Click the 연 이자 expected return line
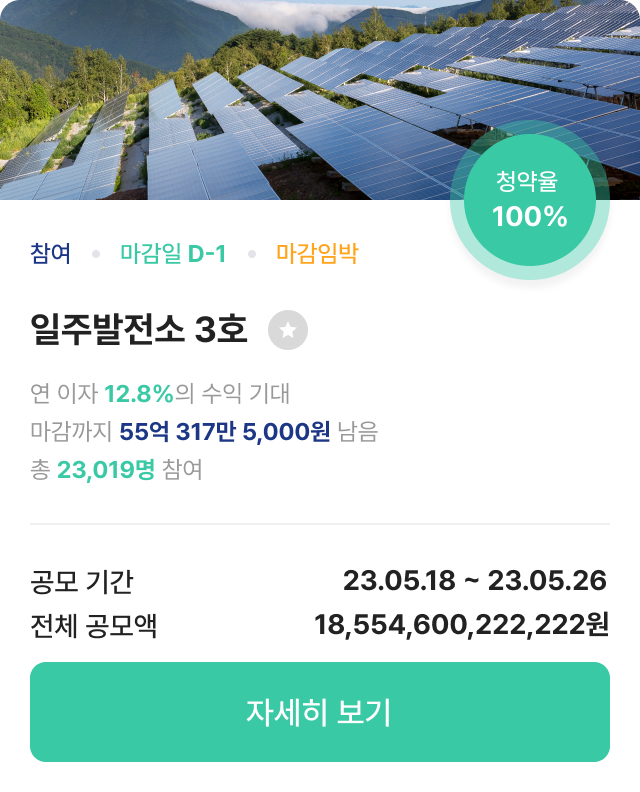The image size is (640, 792). [x=160, y=393]
